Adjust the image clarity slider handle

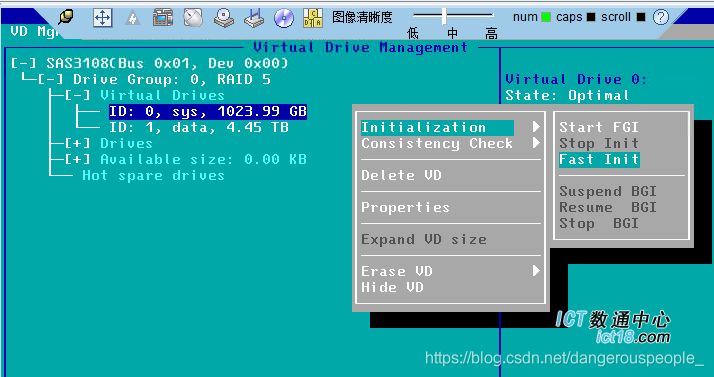point(444,16)
